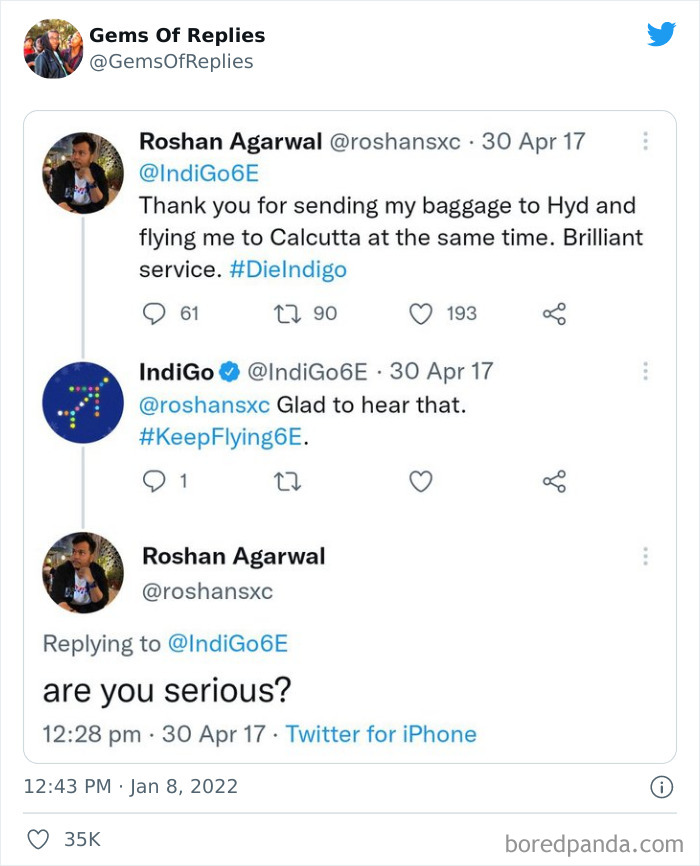Viewport: 700px width, 866px height.
Task: Reply to IndiGo's Glad to hear tweet
Action: click(x=154, y=481)
